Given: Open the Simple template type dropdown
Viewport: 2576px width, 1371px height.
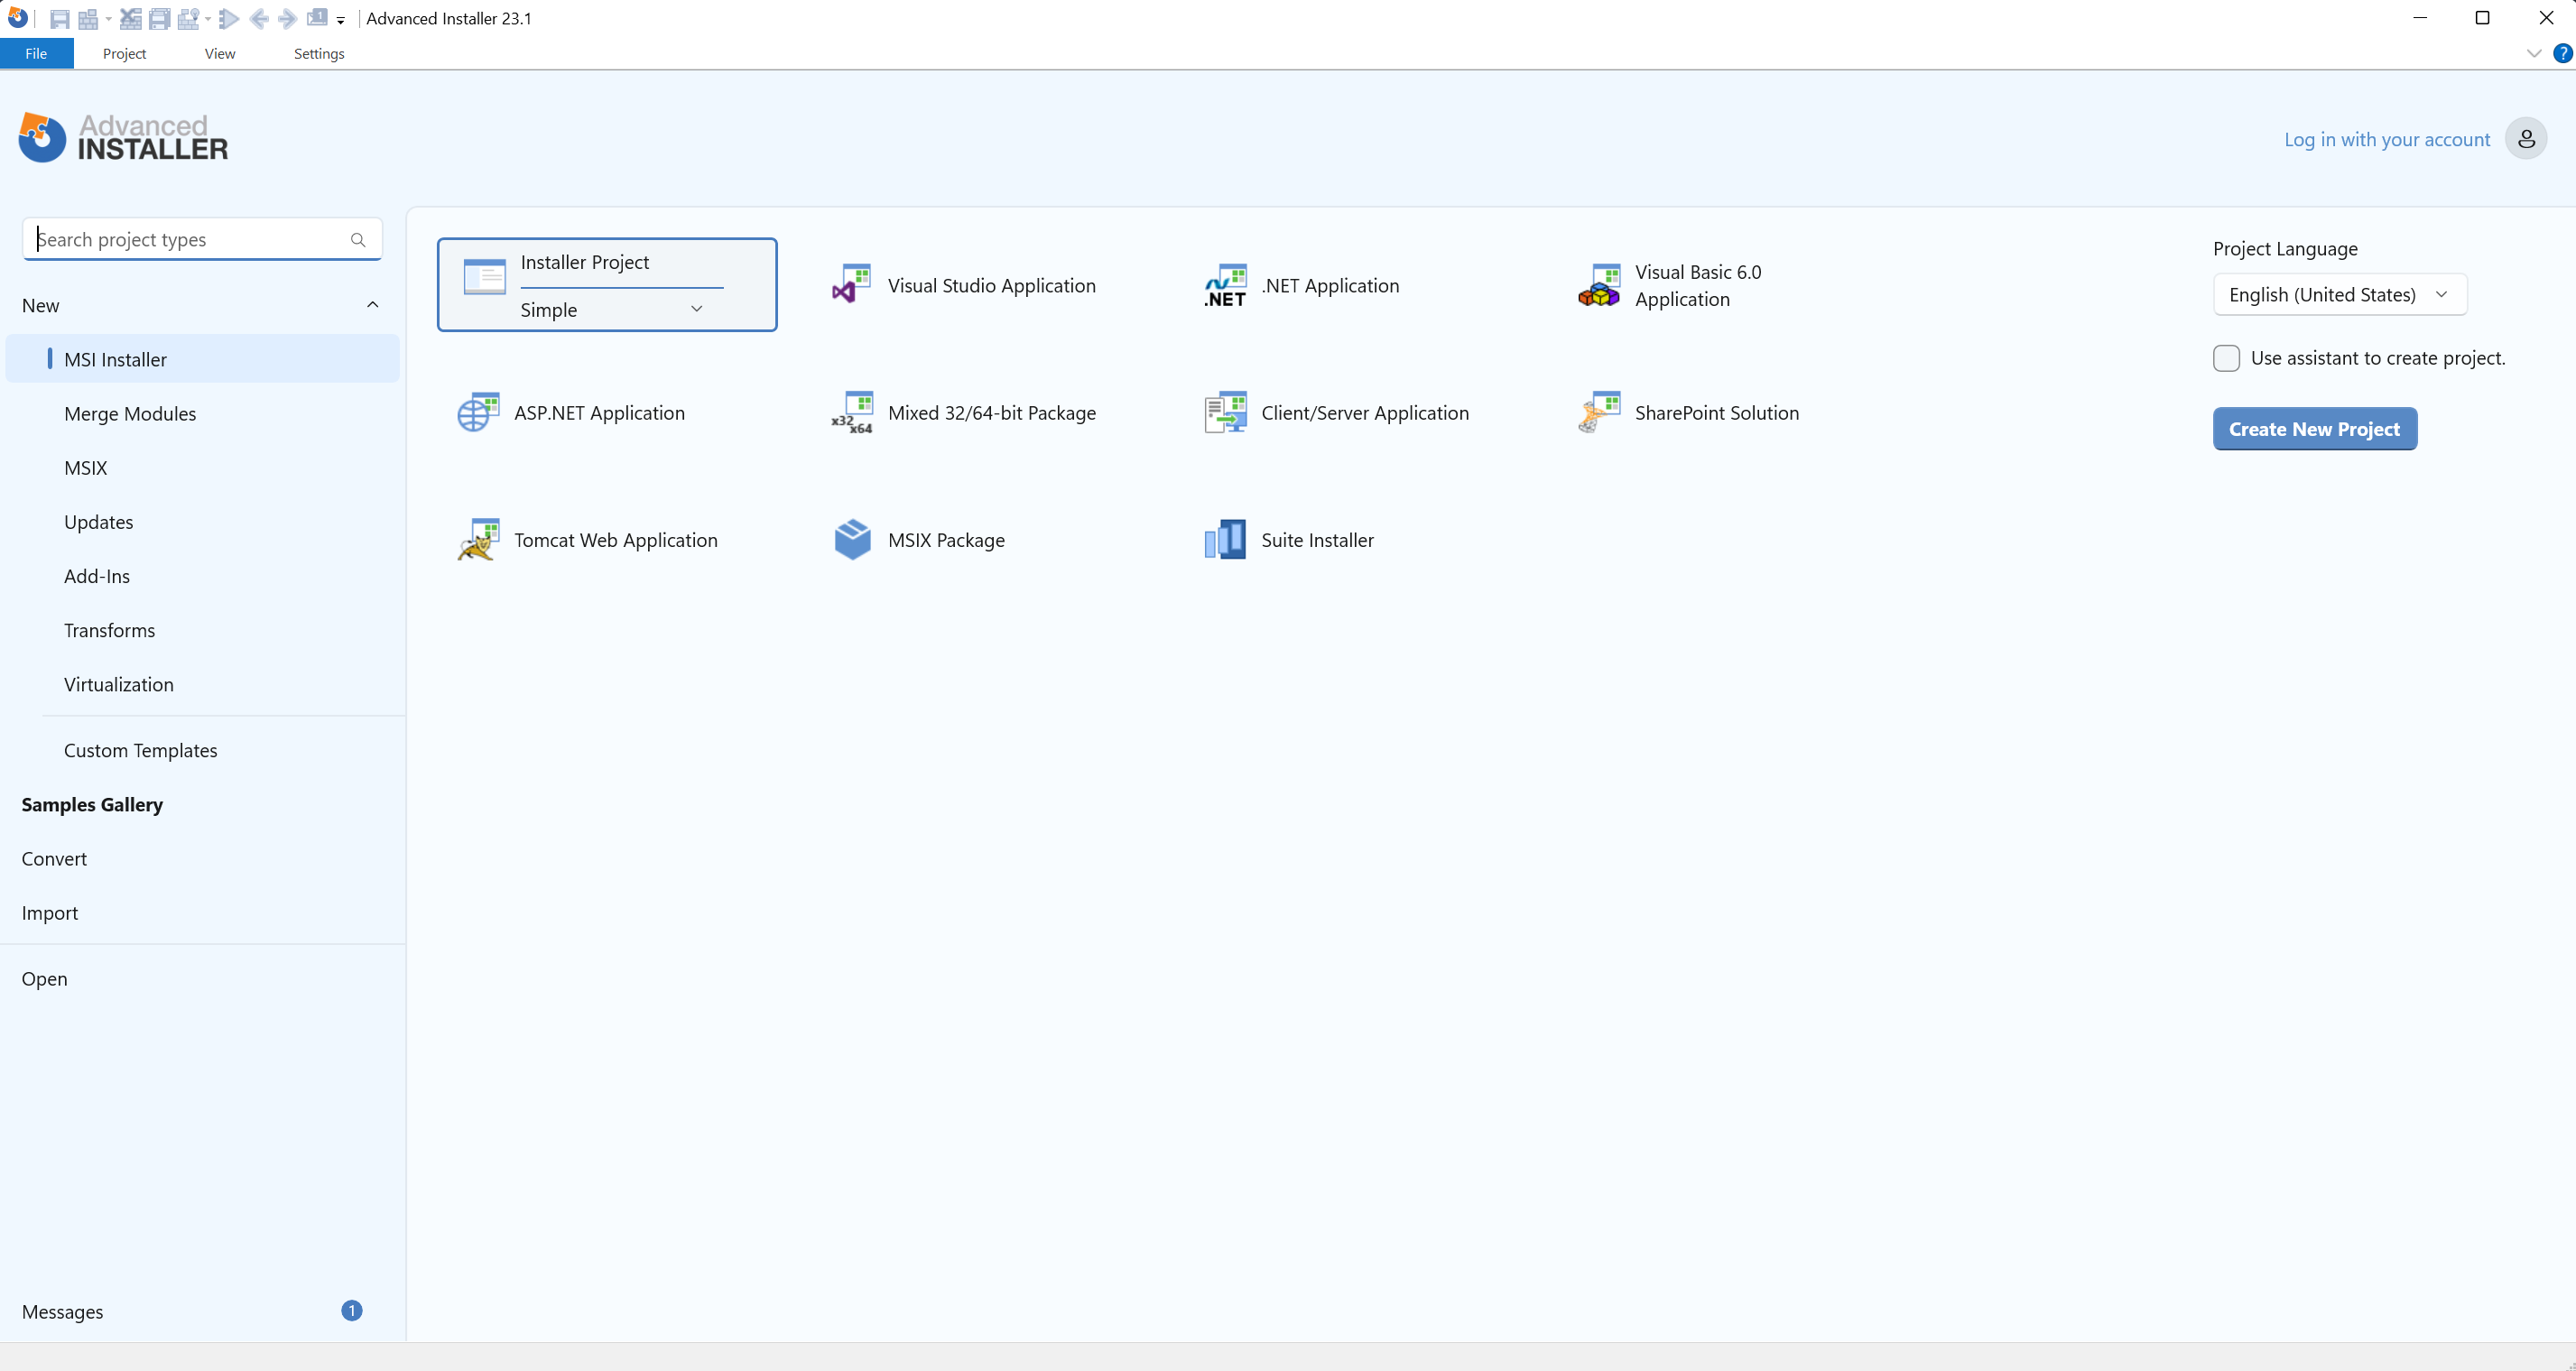Looking at the screenshot, I should click(x=697, y=309).
